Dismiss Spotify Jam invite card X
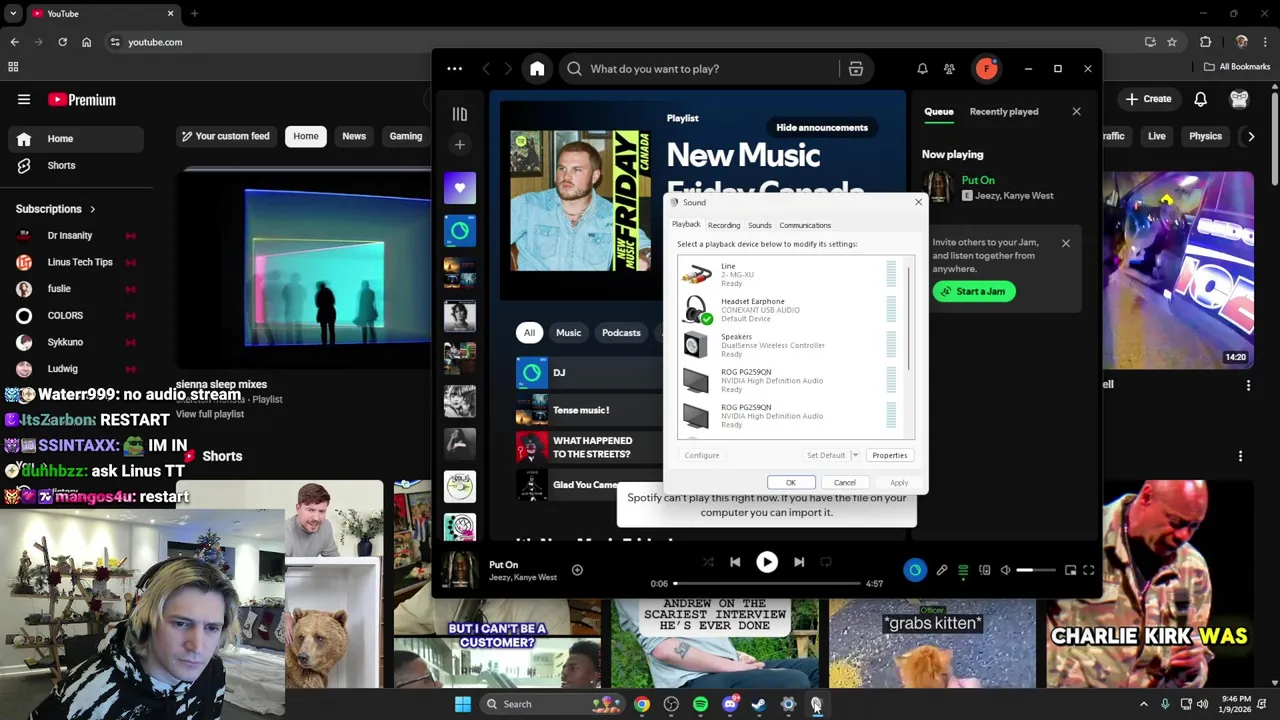This screenshot has height=720, width=1280. point(1065,243)
